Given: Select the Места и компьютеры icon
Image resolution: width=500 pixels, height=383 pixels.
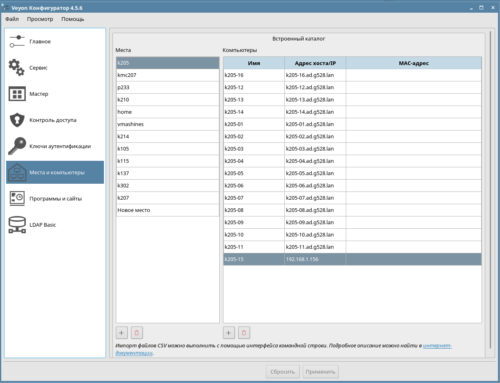Looking at the screenshot, I should pos(17,172).
